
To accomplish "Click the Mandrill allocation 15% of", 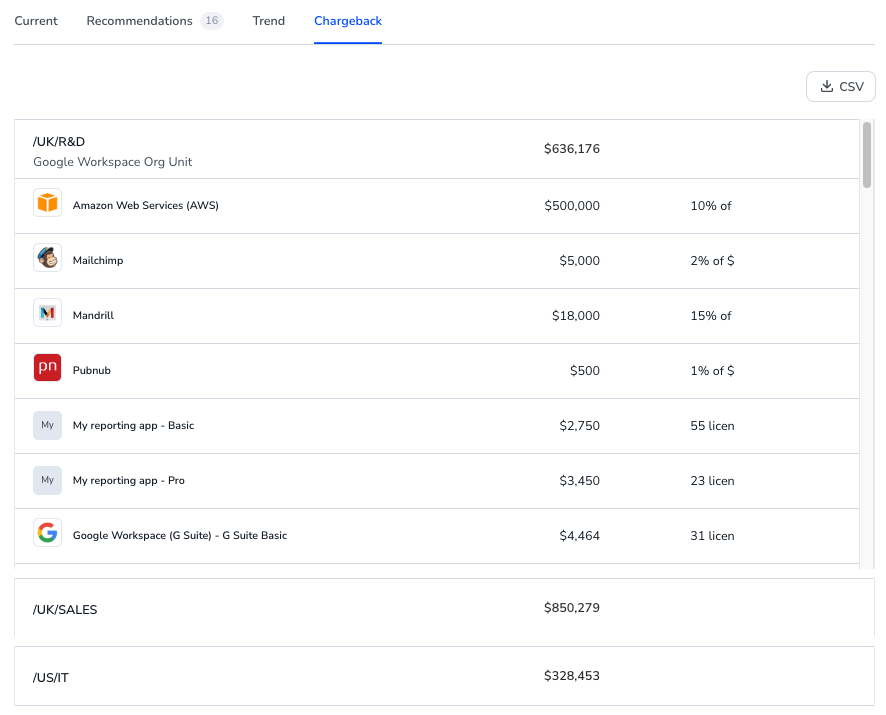I will (711, 315).
